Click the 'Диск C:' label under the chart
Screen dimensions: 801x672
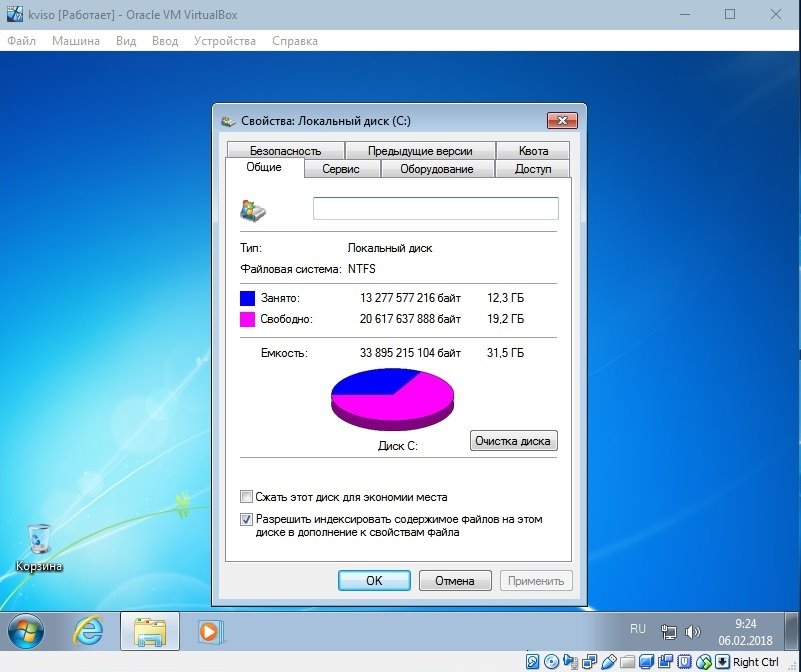(397, 446)
